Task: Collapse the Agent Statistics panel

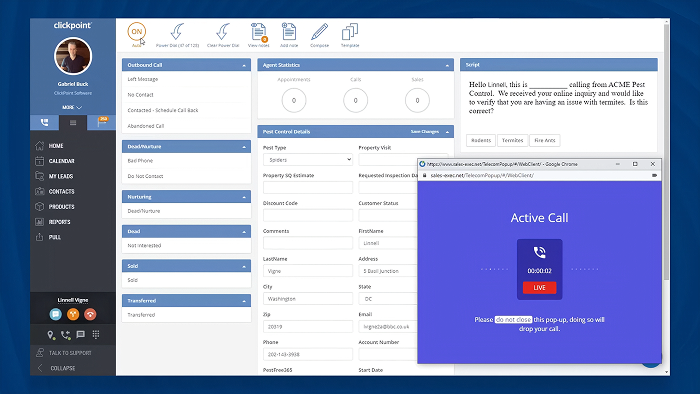Action: (447, 66)
